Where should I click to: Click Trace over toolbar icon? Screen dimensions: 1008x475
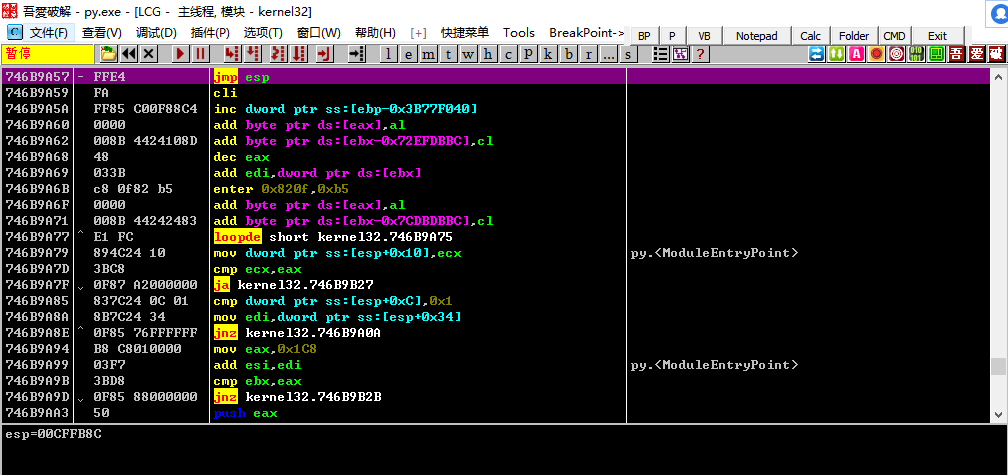coord(299,54)
